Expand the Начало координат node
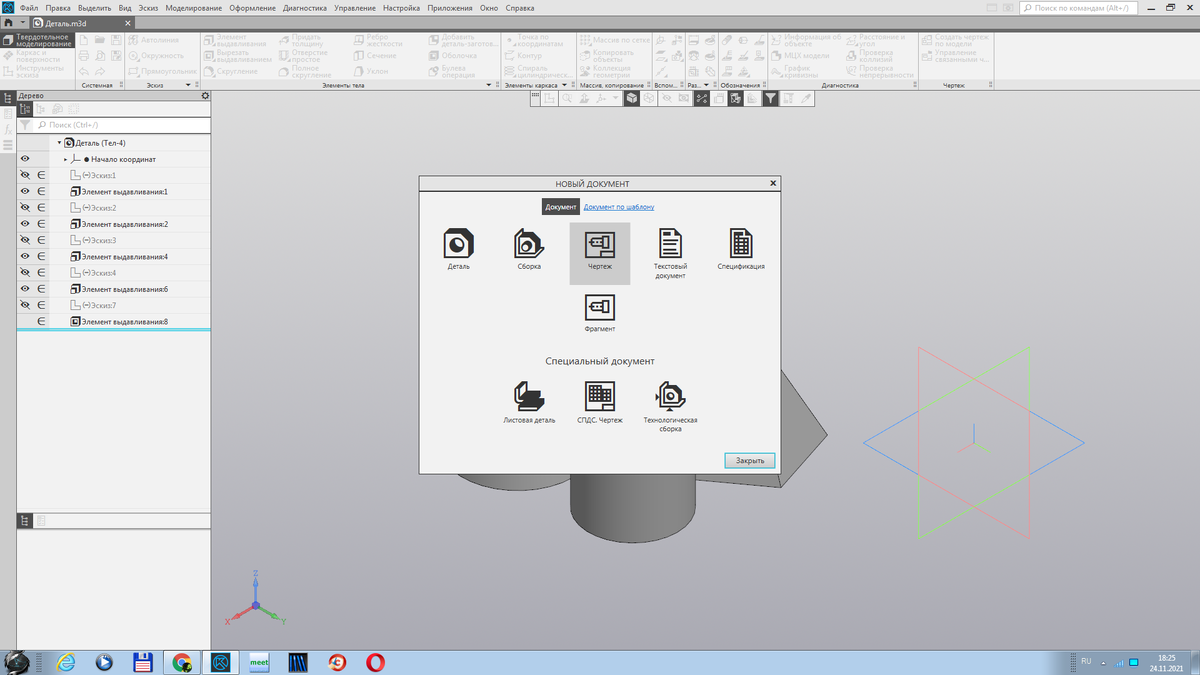1200x675 pixels. (x=65, y=159)
